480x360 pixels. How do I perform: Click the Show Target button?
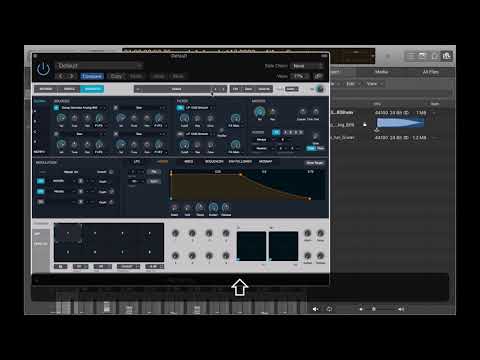pyautogui.click(x=315, y=163)
